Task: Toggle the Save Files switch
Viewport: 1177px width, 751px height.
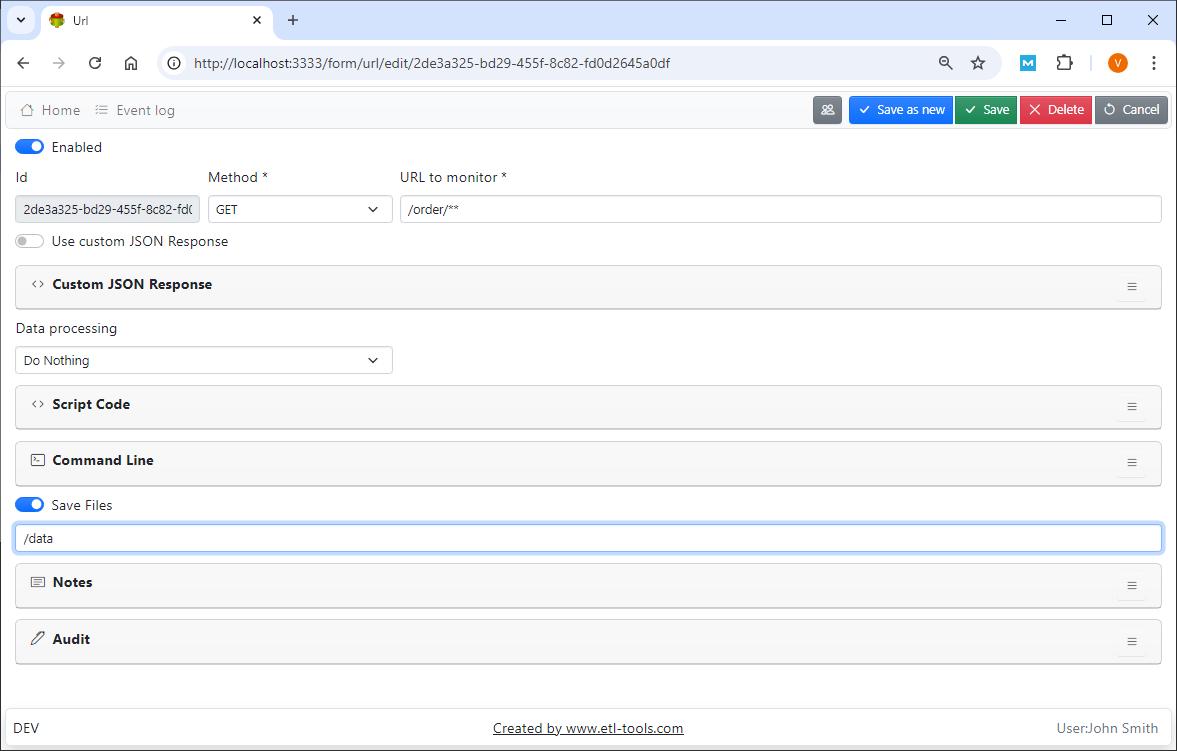Action: pyautogui.click(x=29, y=505)
